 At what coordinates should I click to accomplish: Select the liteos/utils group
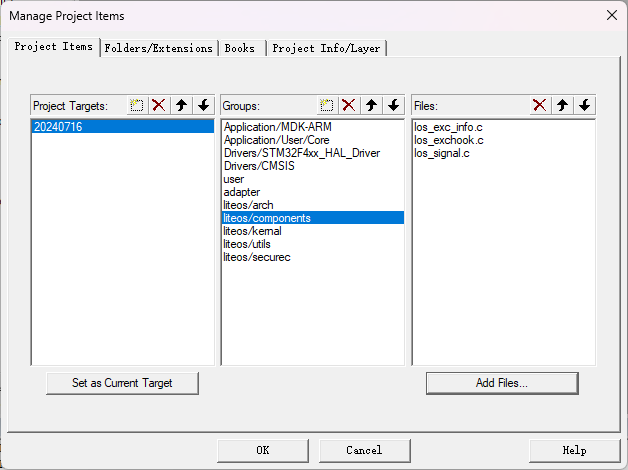312,244
